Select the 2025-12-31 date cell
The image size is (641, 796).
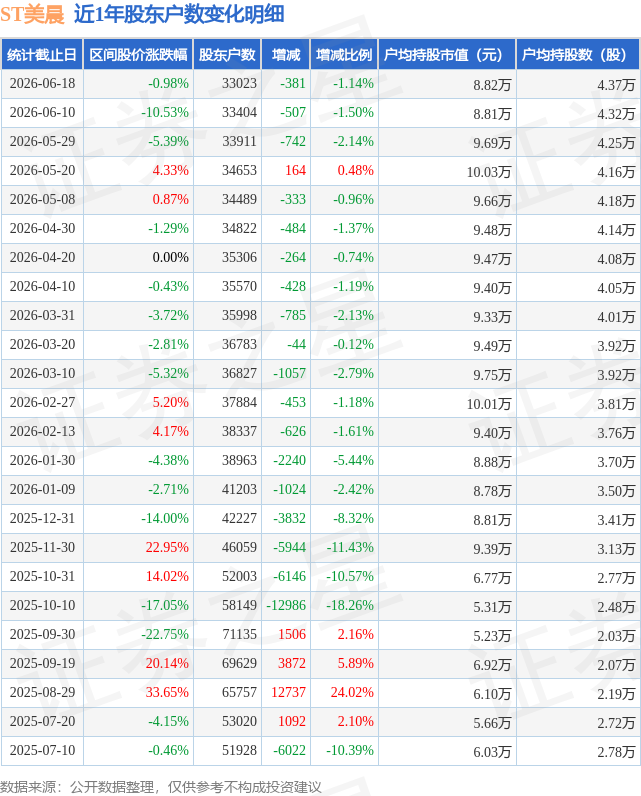tap(42, 518)
